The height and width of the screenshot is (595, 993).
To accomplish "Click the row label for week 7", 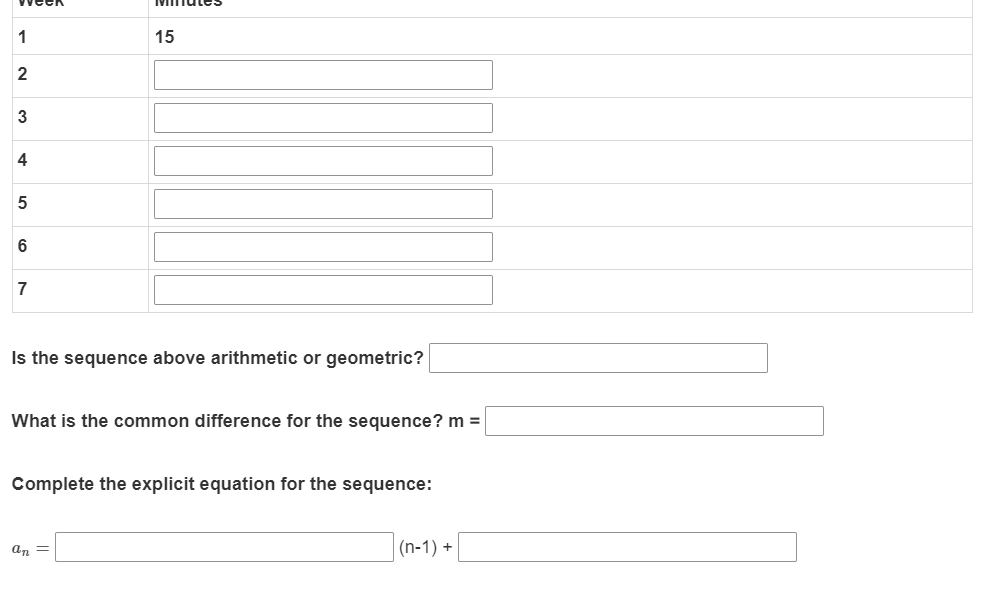I will tap(20, 289).
